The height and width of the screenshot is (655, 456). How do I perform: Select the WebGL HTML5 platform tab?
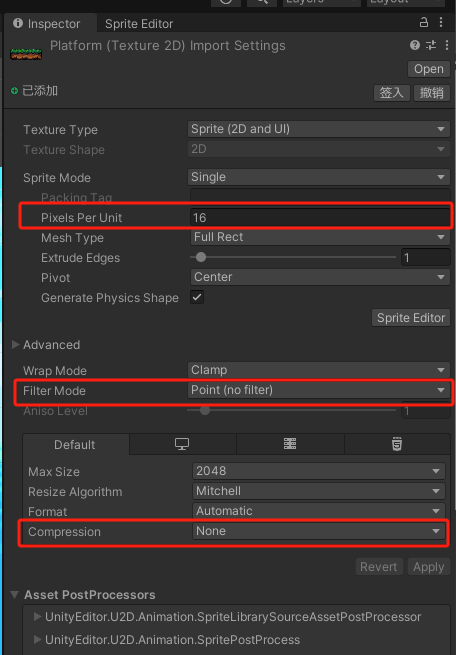[397, 444]
